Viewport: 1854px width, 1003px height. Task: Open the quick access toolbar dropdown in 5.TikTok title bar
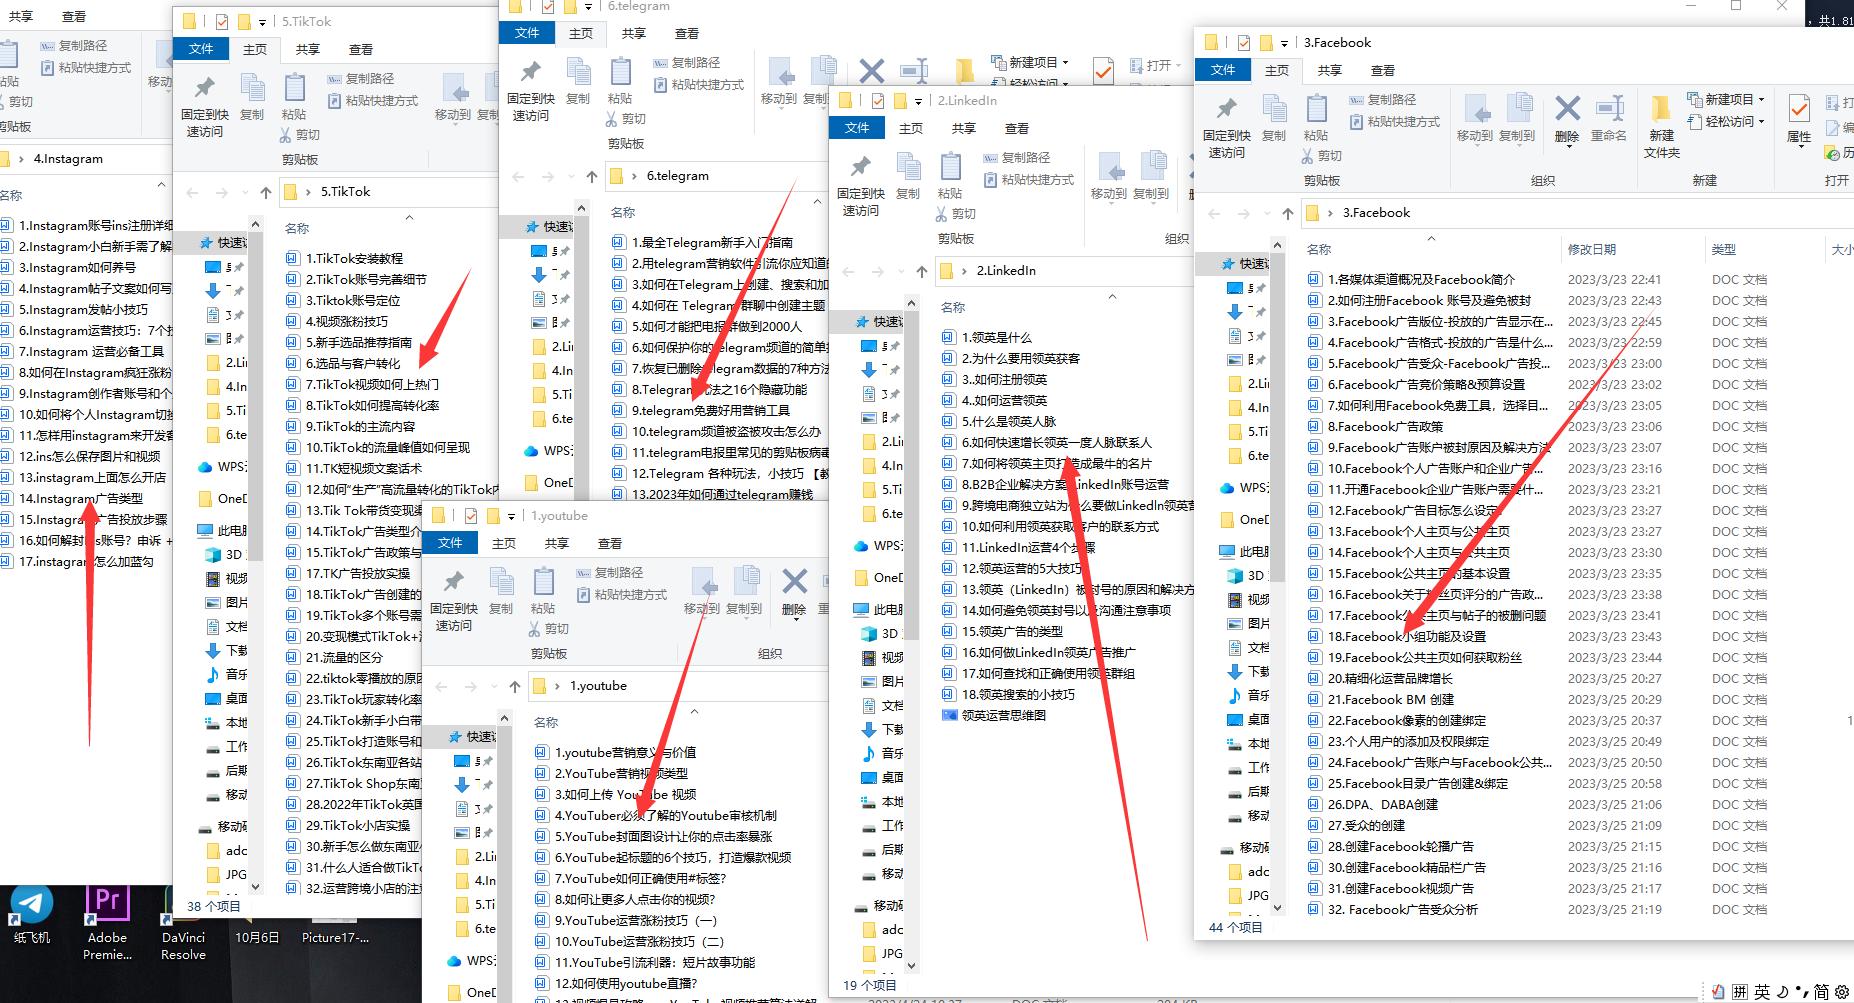(x=262, y=23)
